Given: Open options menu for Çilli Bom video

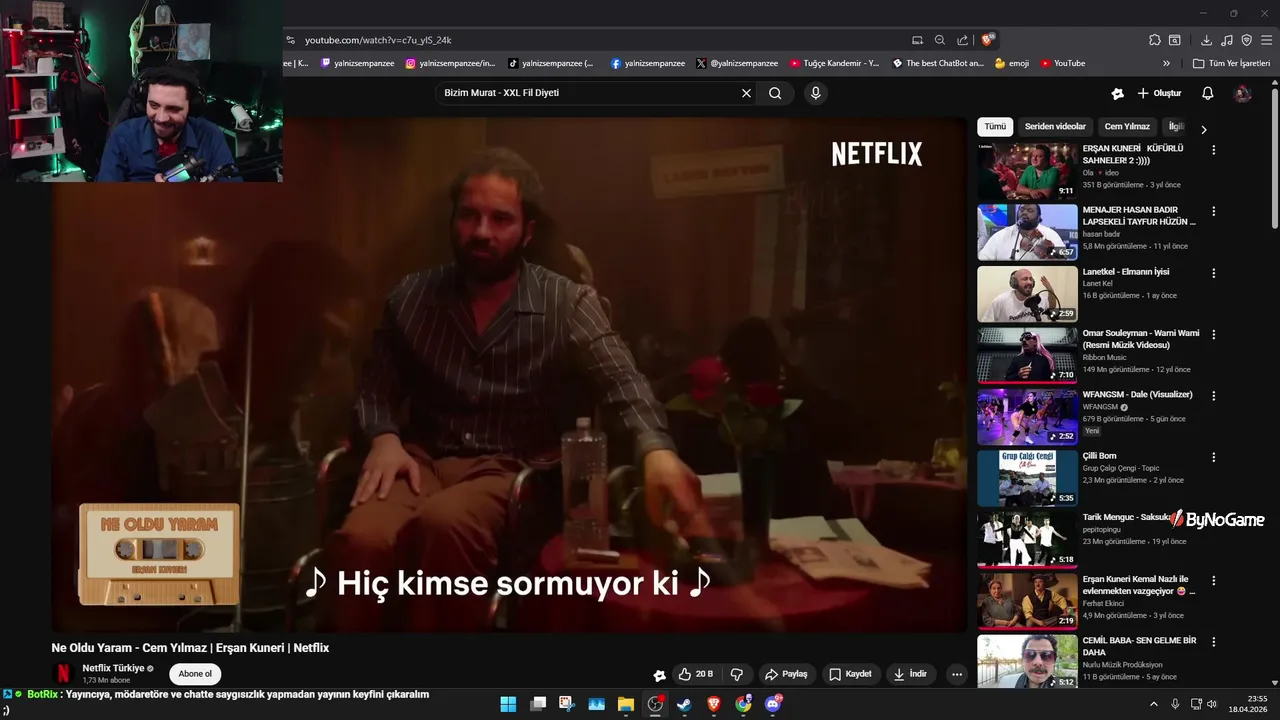Looking at the screenshot, I should pyautogui.click(x=1214, y=458).
